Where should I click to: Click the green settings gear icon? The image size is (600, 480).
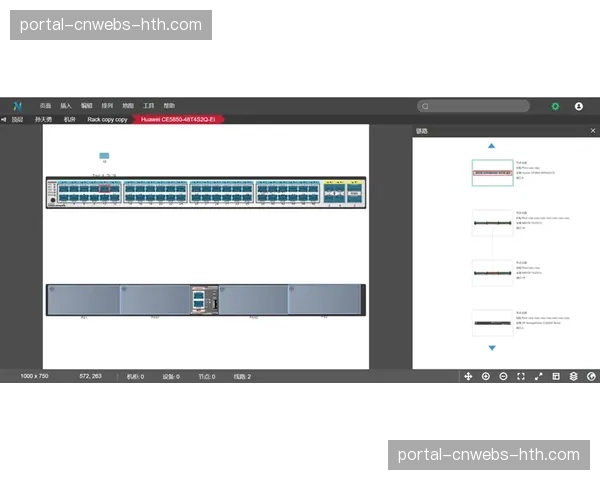pos(555,106)
